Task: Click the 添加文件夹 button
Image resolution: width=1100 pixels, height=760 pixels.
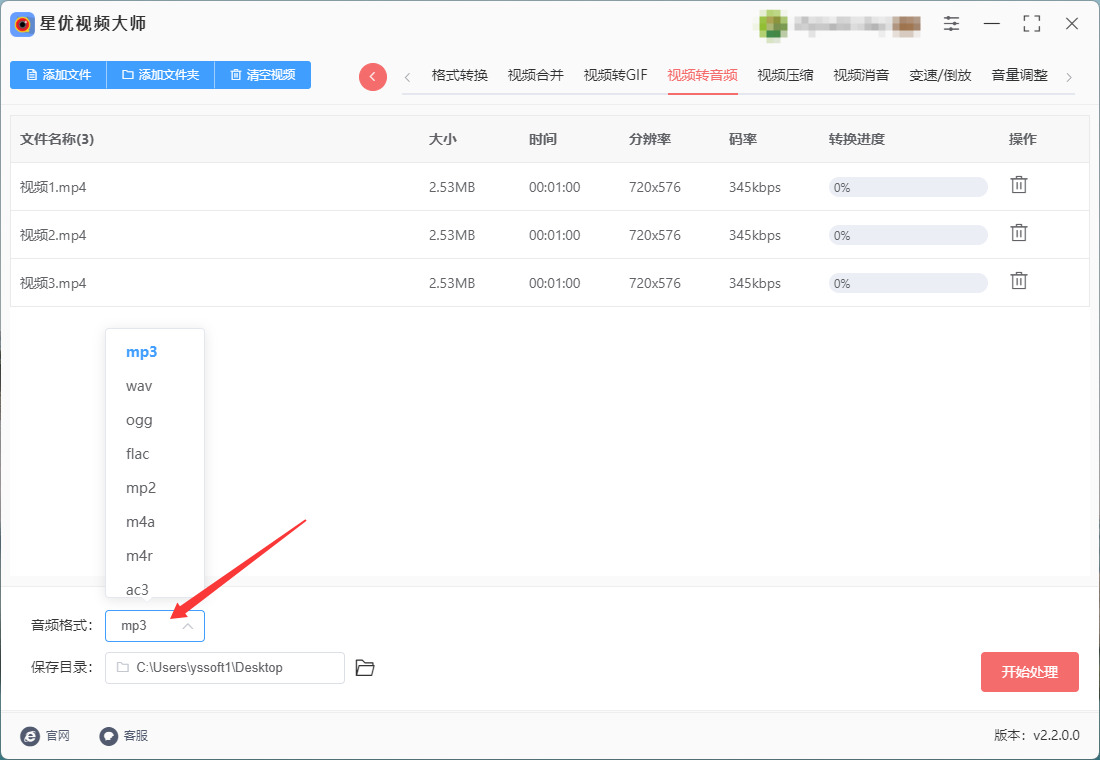Action: tap(160, 75)
